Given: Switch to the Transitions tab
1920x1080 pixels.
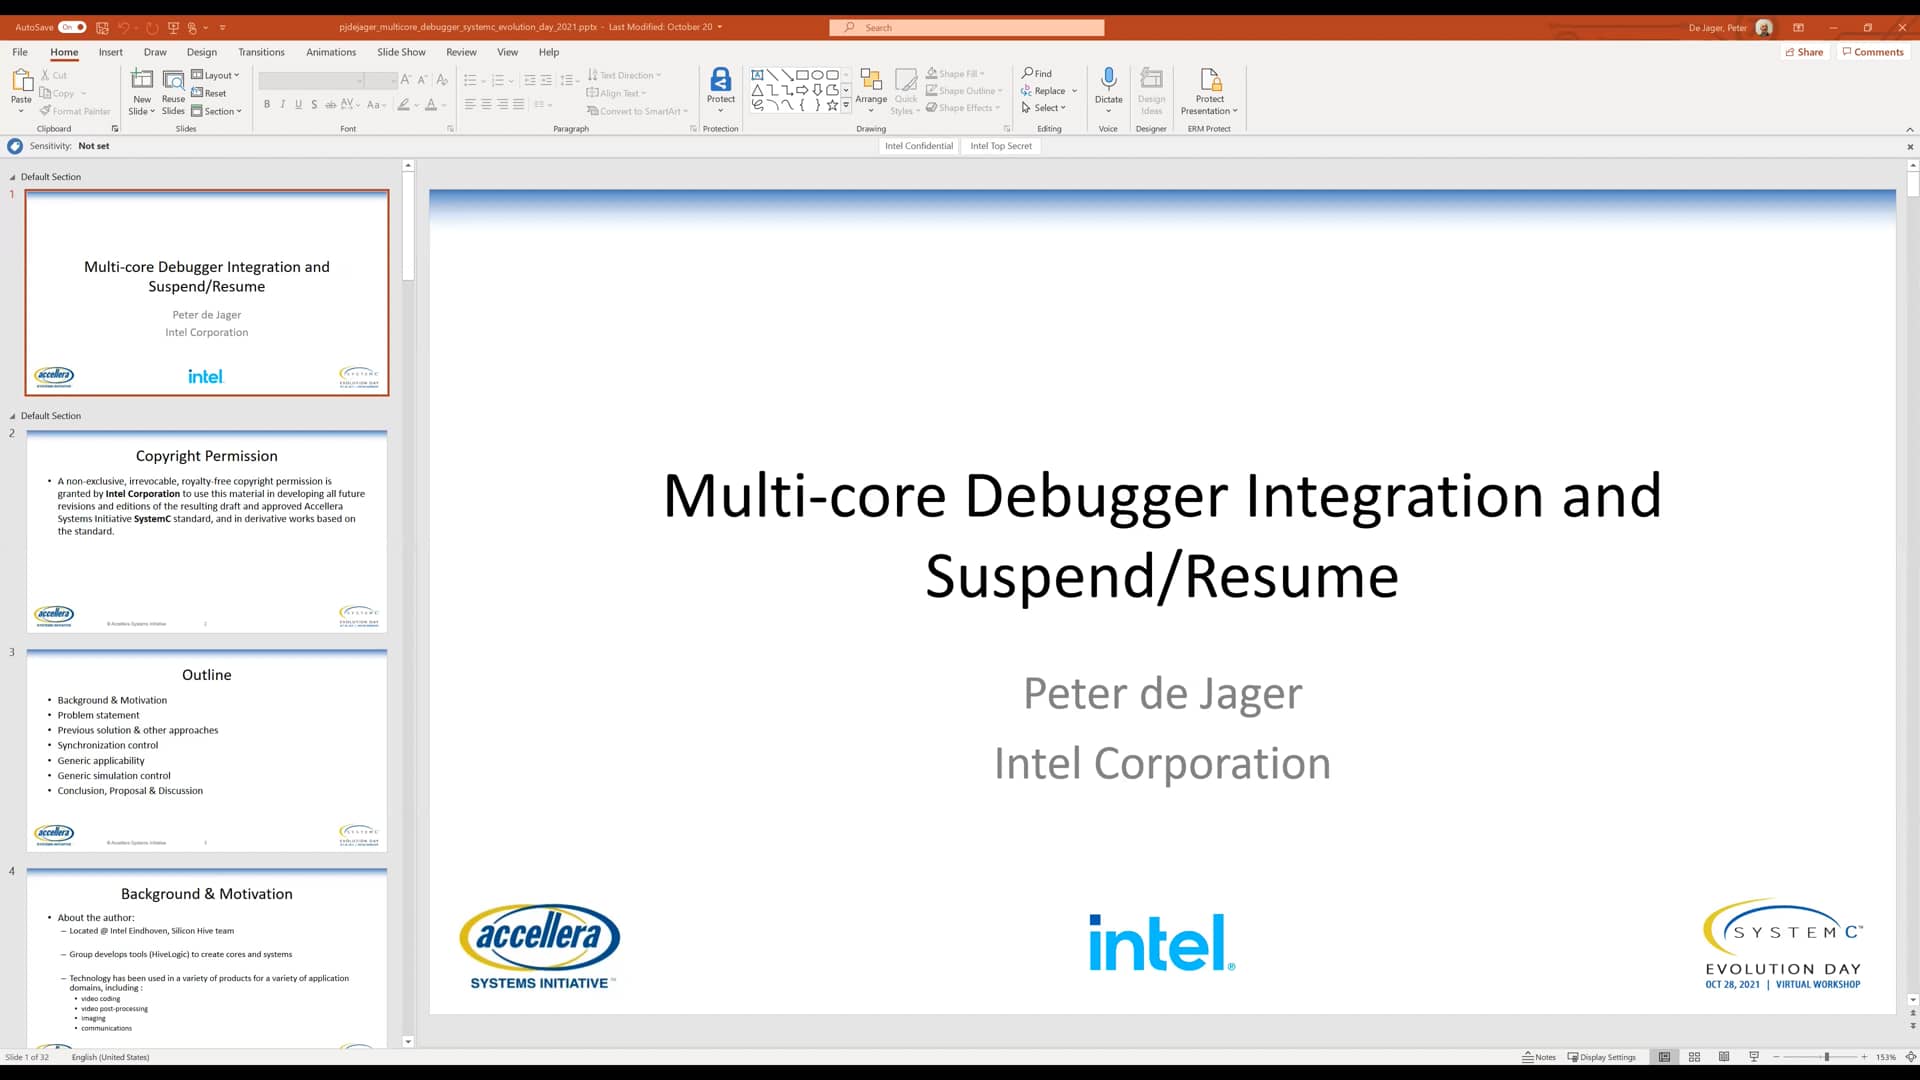Looking at the screenshot, I should (x=261, y=52).
